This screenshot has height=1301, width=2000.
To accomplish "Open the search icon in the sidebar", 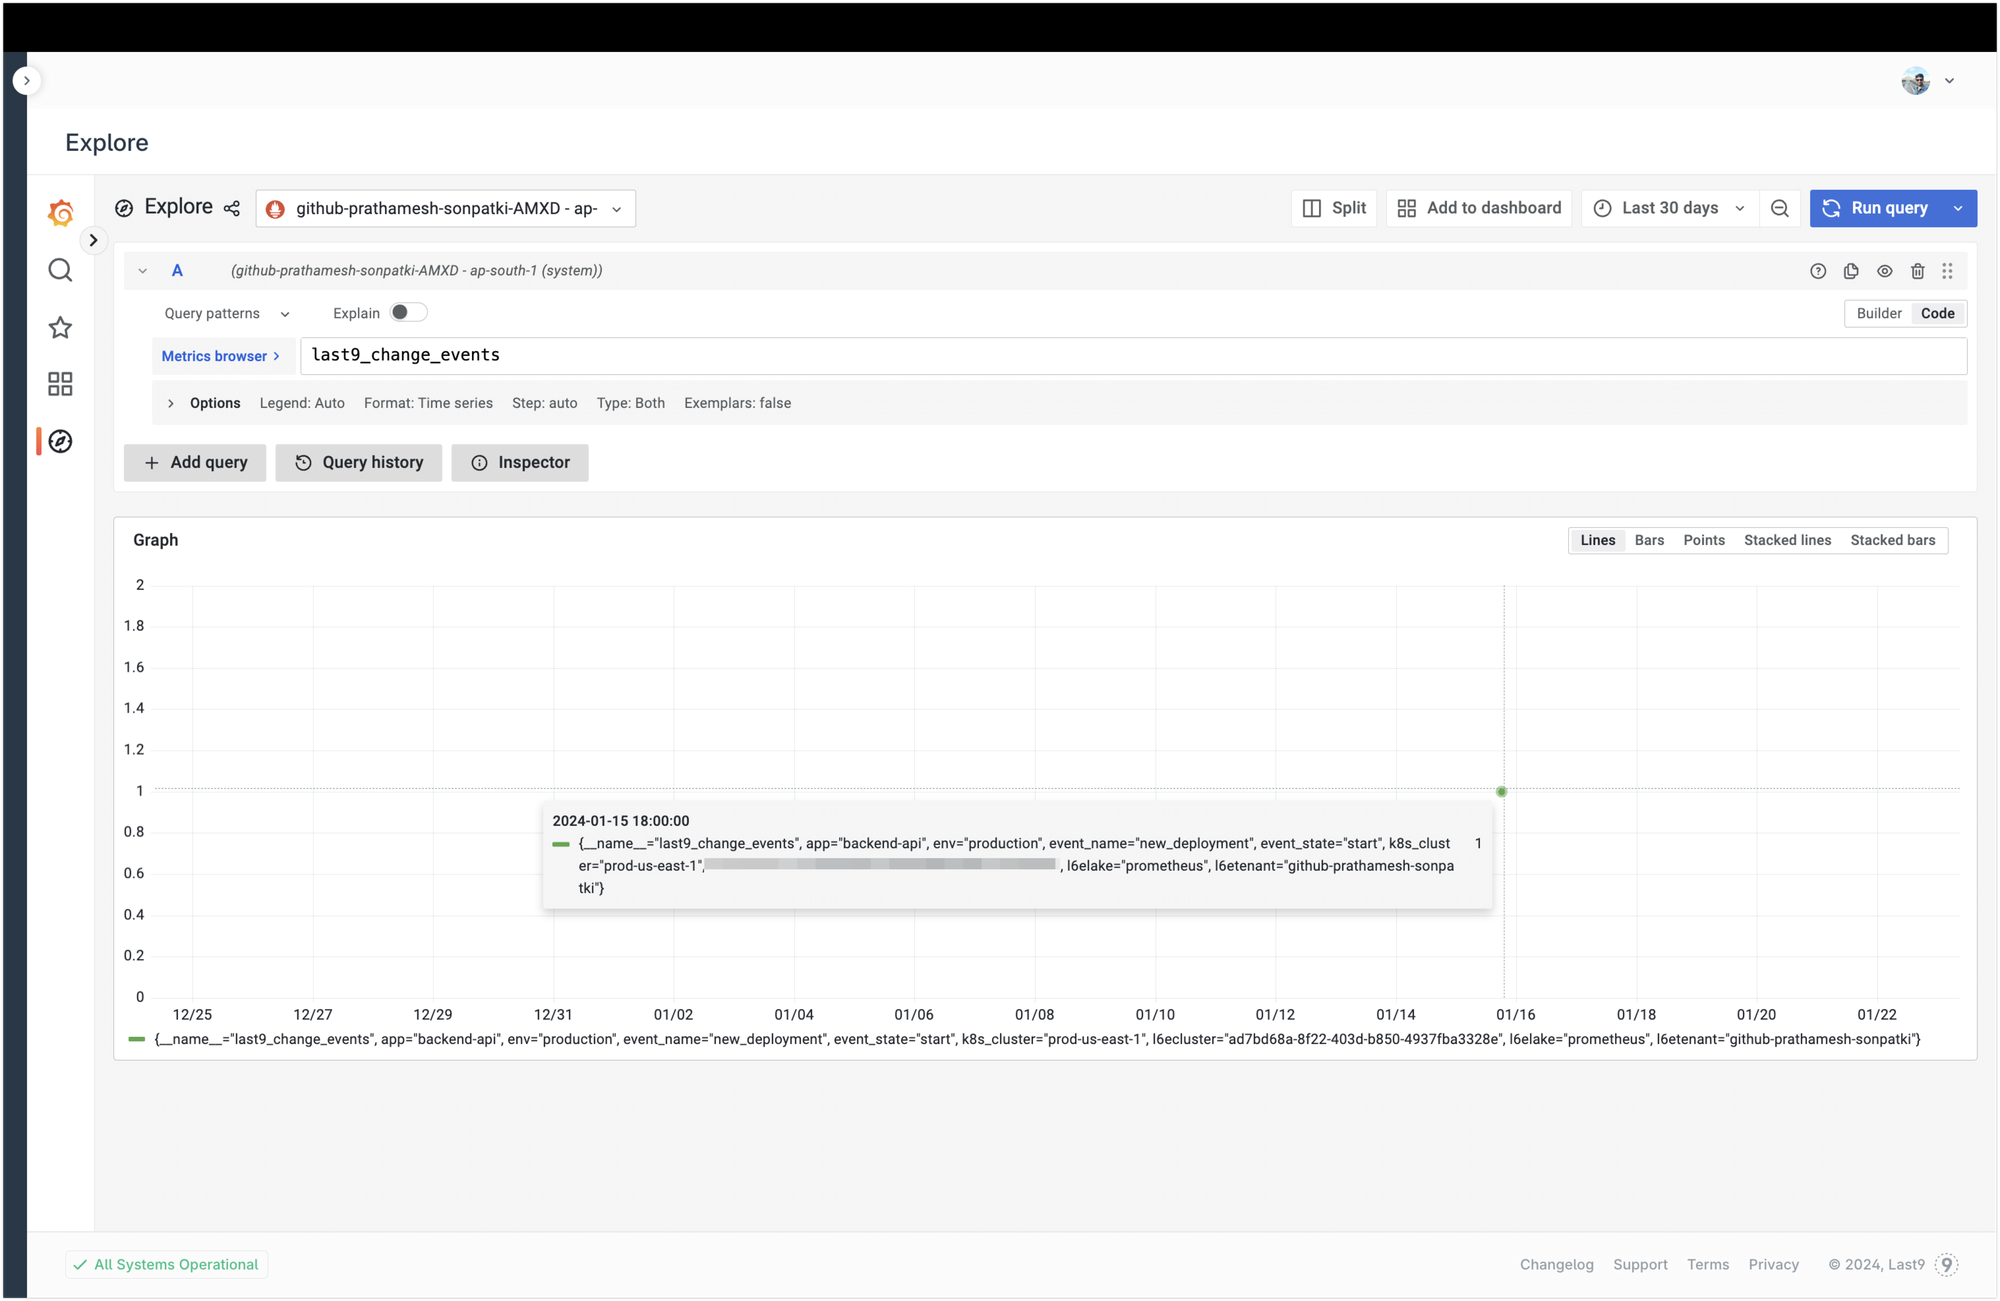I will point(59,270).
